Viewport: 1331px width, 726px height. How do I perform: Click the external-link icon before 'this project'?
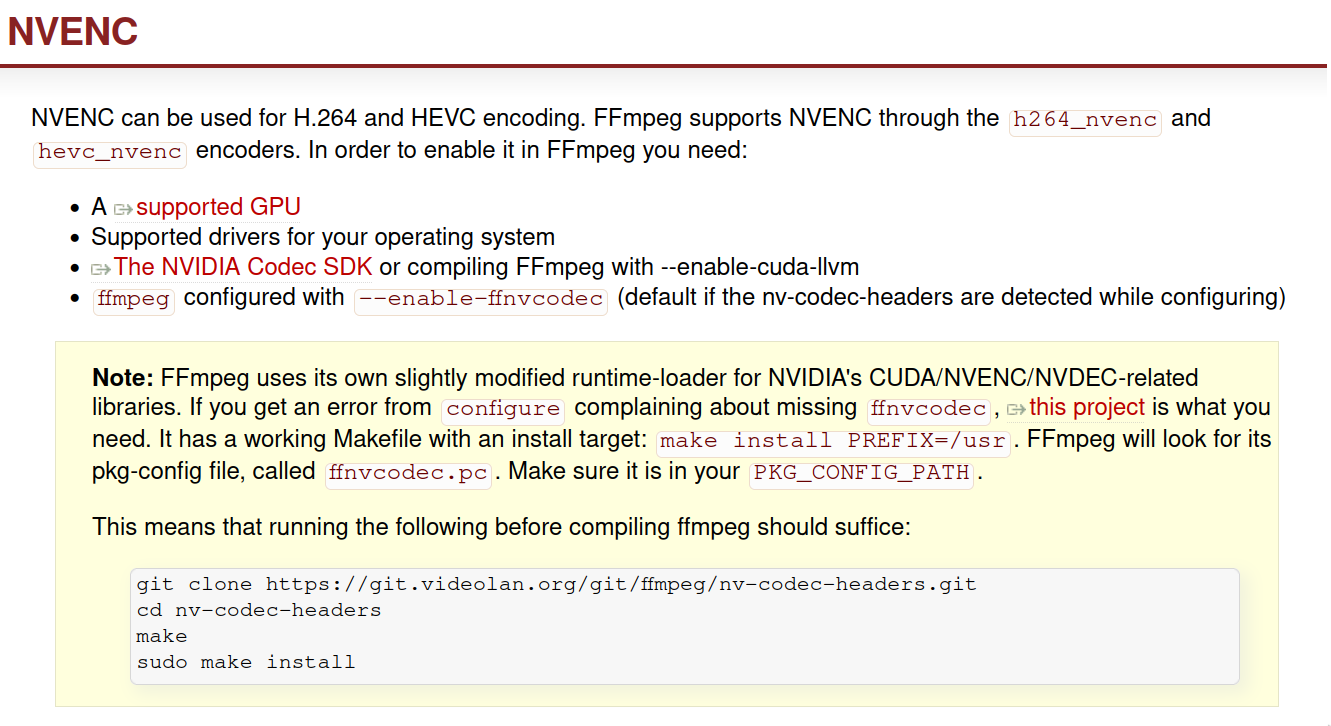[1016, 409]
